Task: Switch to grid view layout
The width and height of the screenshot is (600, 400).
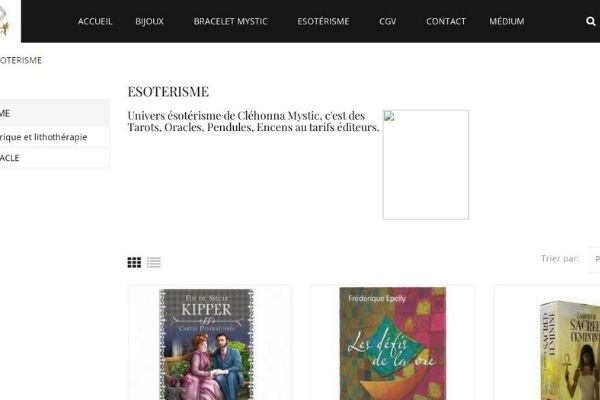Action: click(134, 262)
